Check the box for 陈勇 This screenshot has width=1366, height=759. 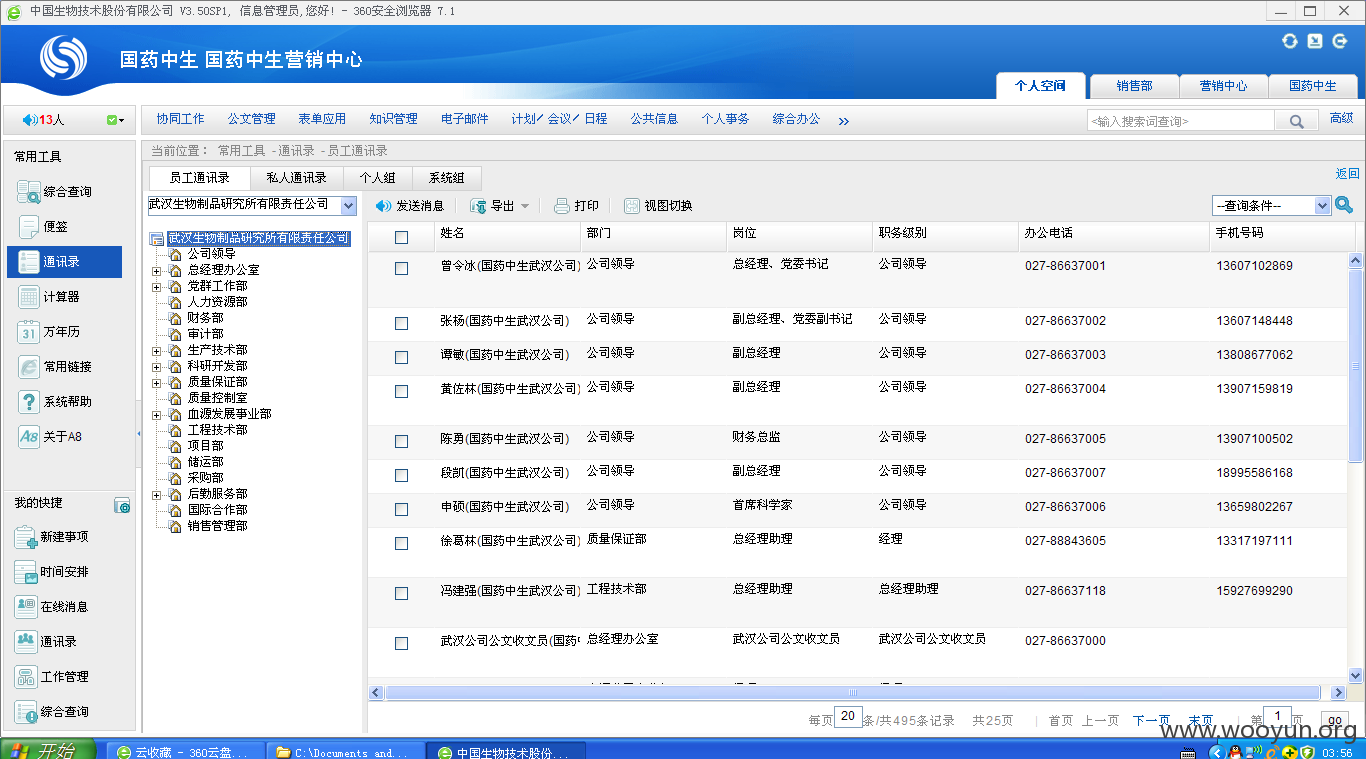coord(401,441)
